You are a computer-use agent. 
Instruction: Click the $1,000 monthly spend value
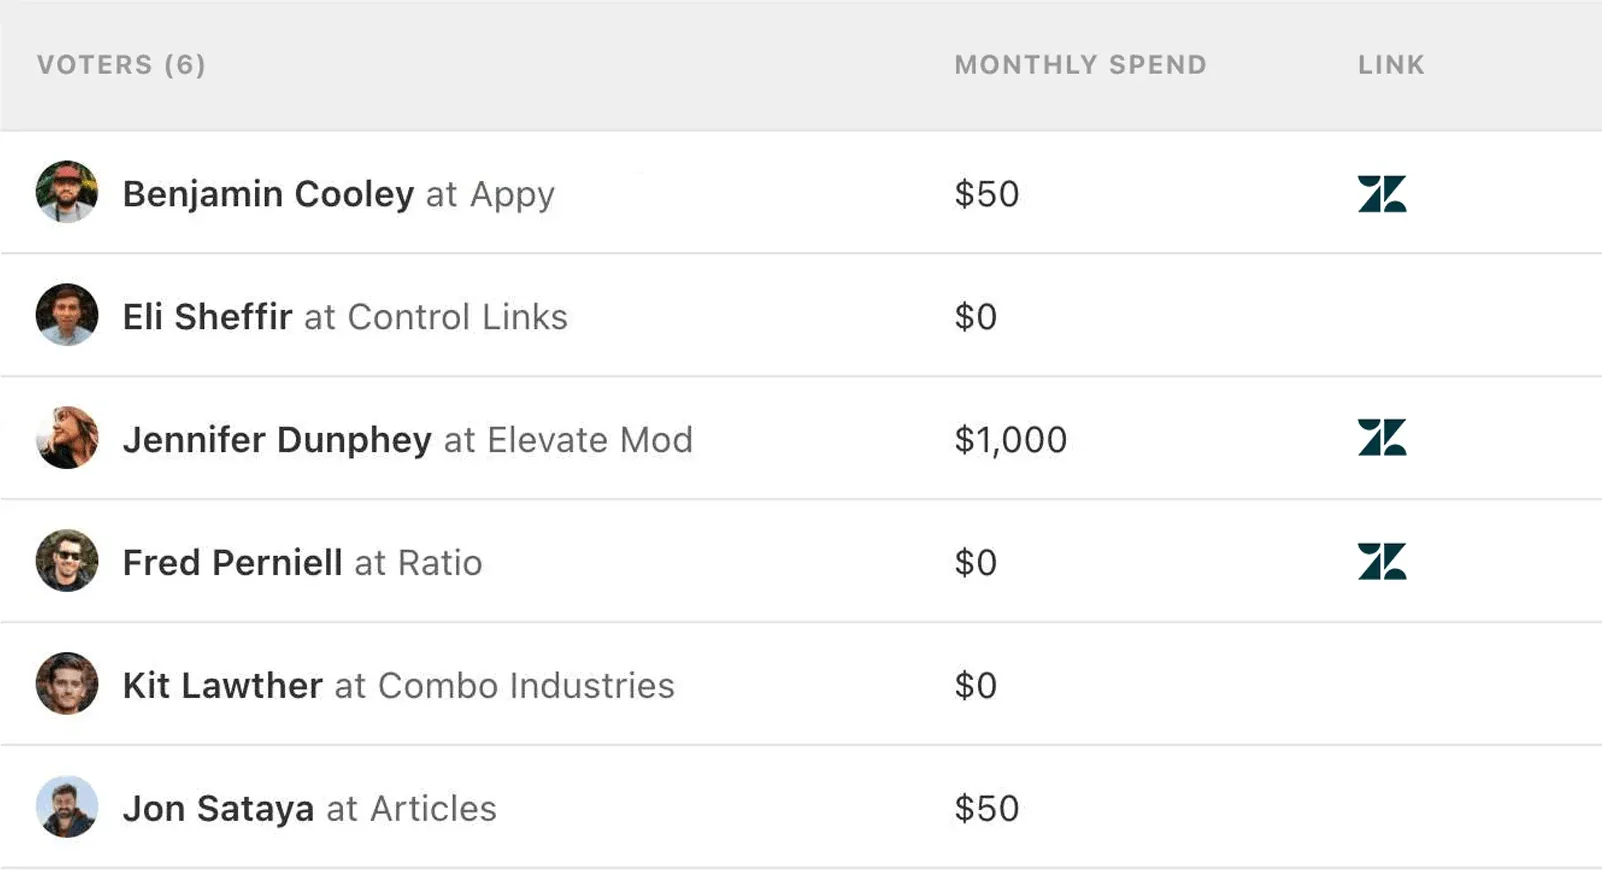tap(1011, 438)
